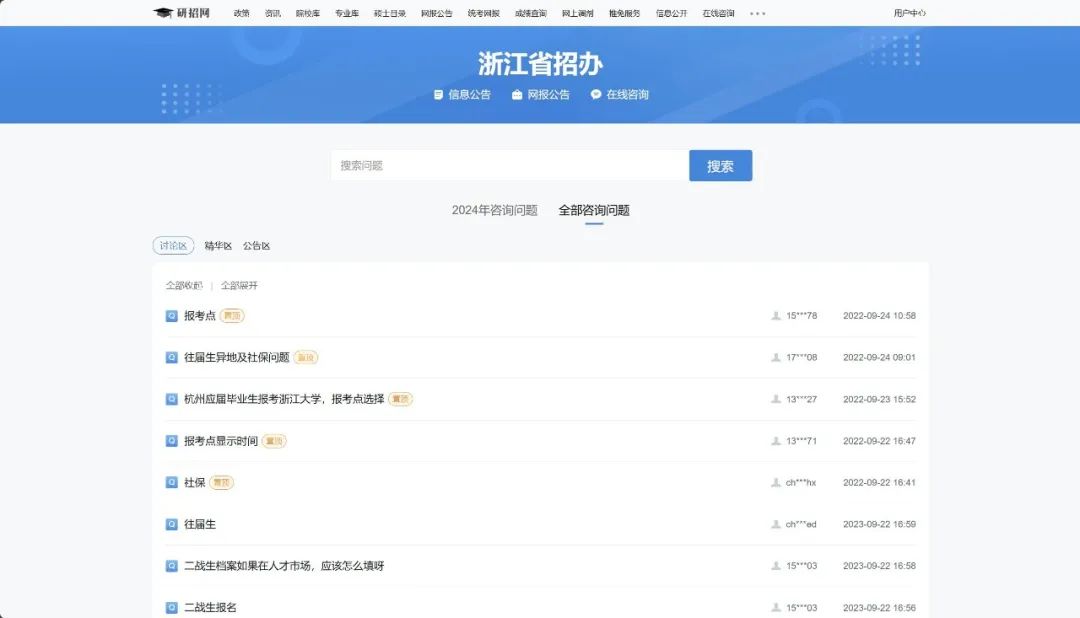Open question 往届生异地及社保问题

(236, 358)
